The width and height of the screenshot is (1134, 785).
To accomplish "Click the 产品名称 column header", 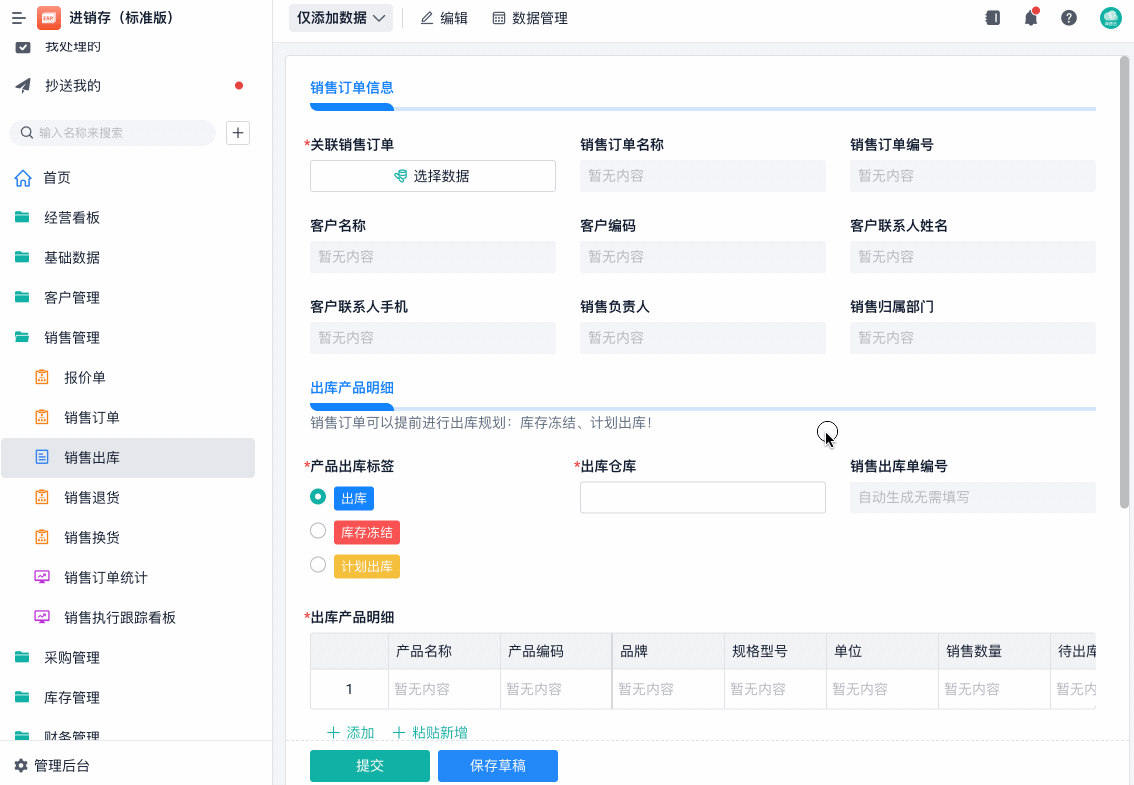I will click(444, 651).
